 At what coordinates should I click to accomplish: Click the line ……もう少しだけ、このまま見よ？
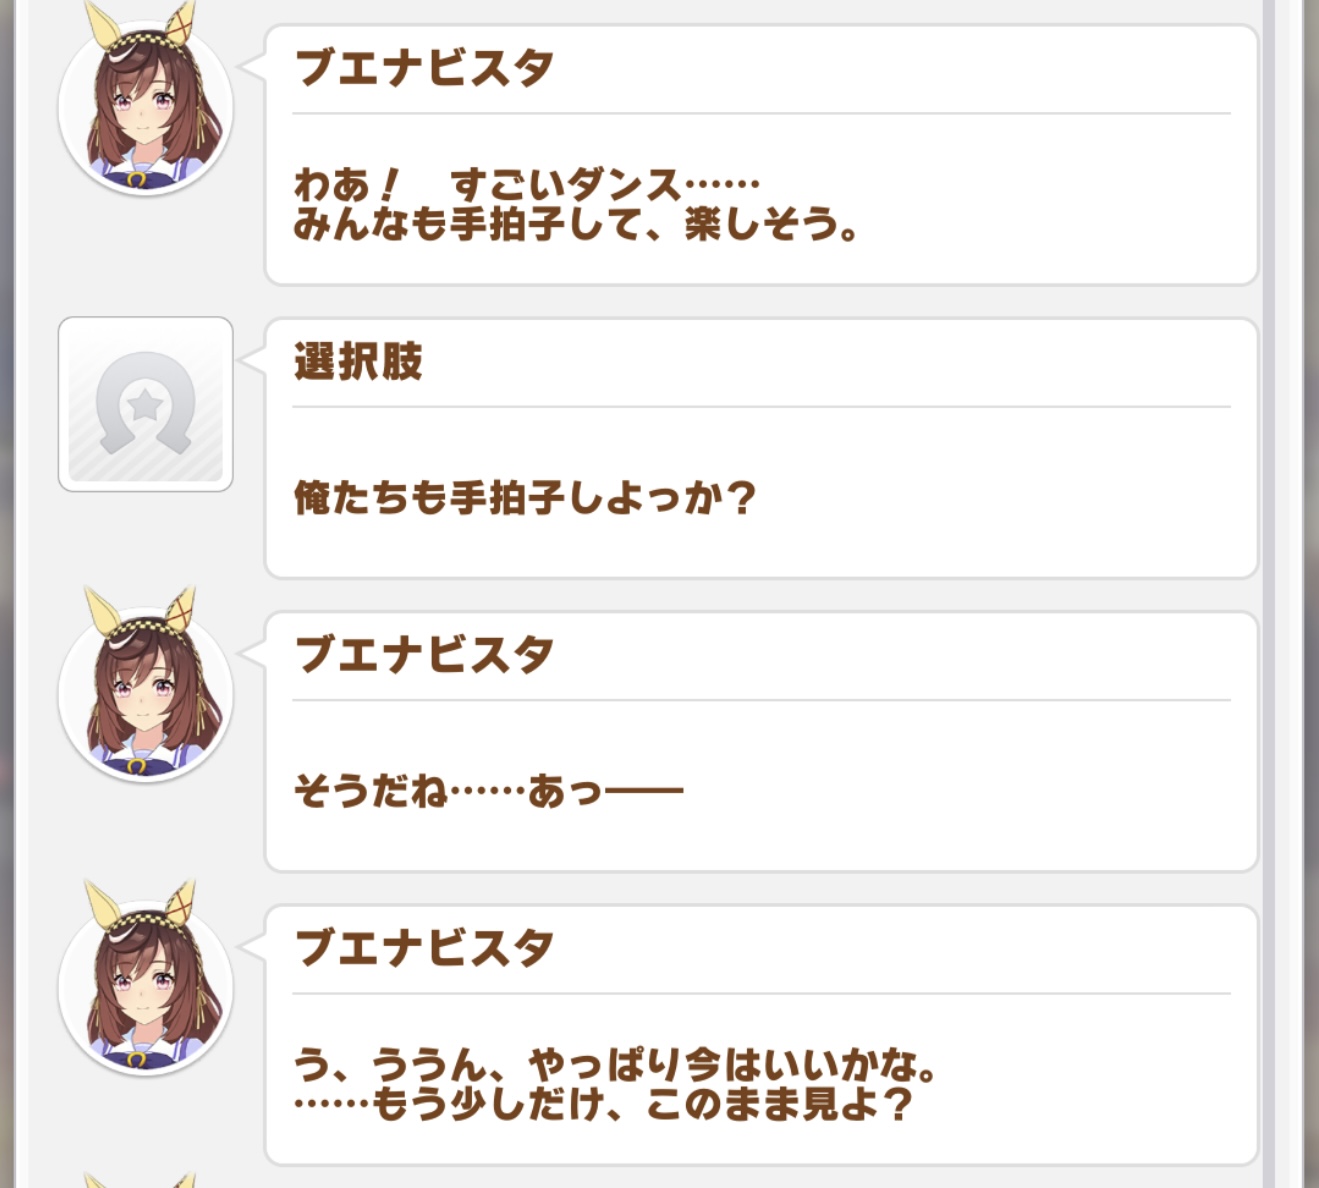(x=603, y=1105)
